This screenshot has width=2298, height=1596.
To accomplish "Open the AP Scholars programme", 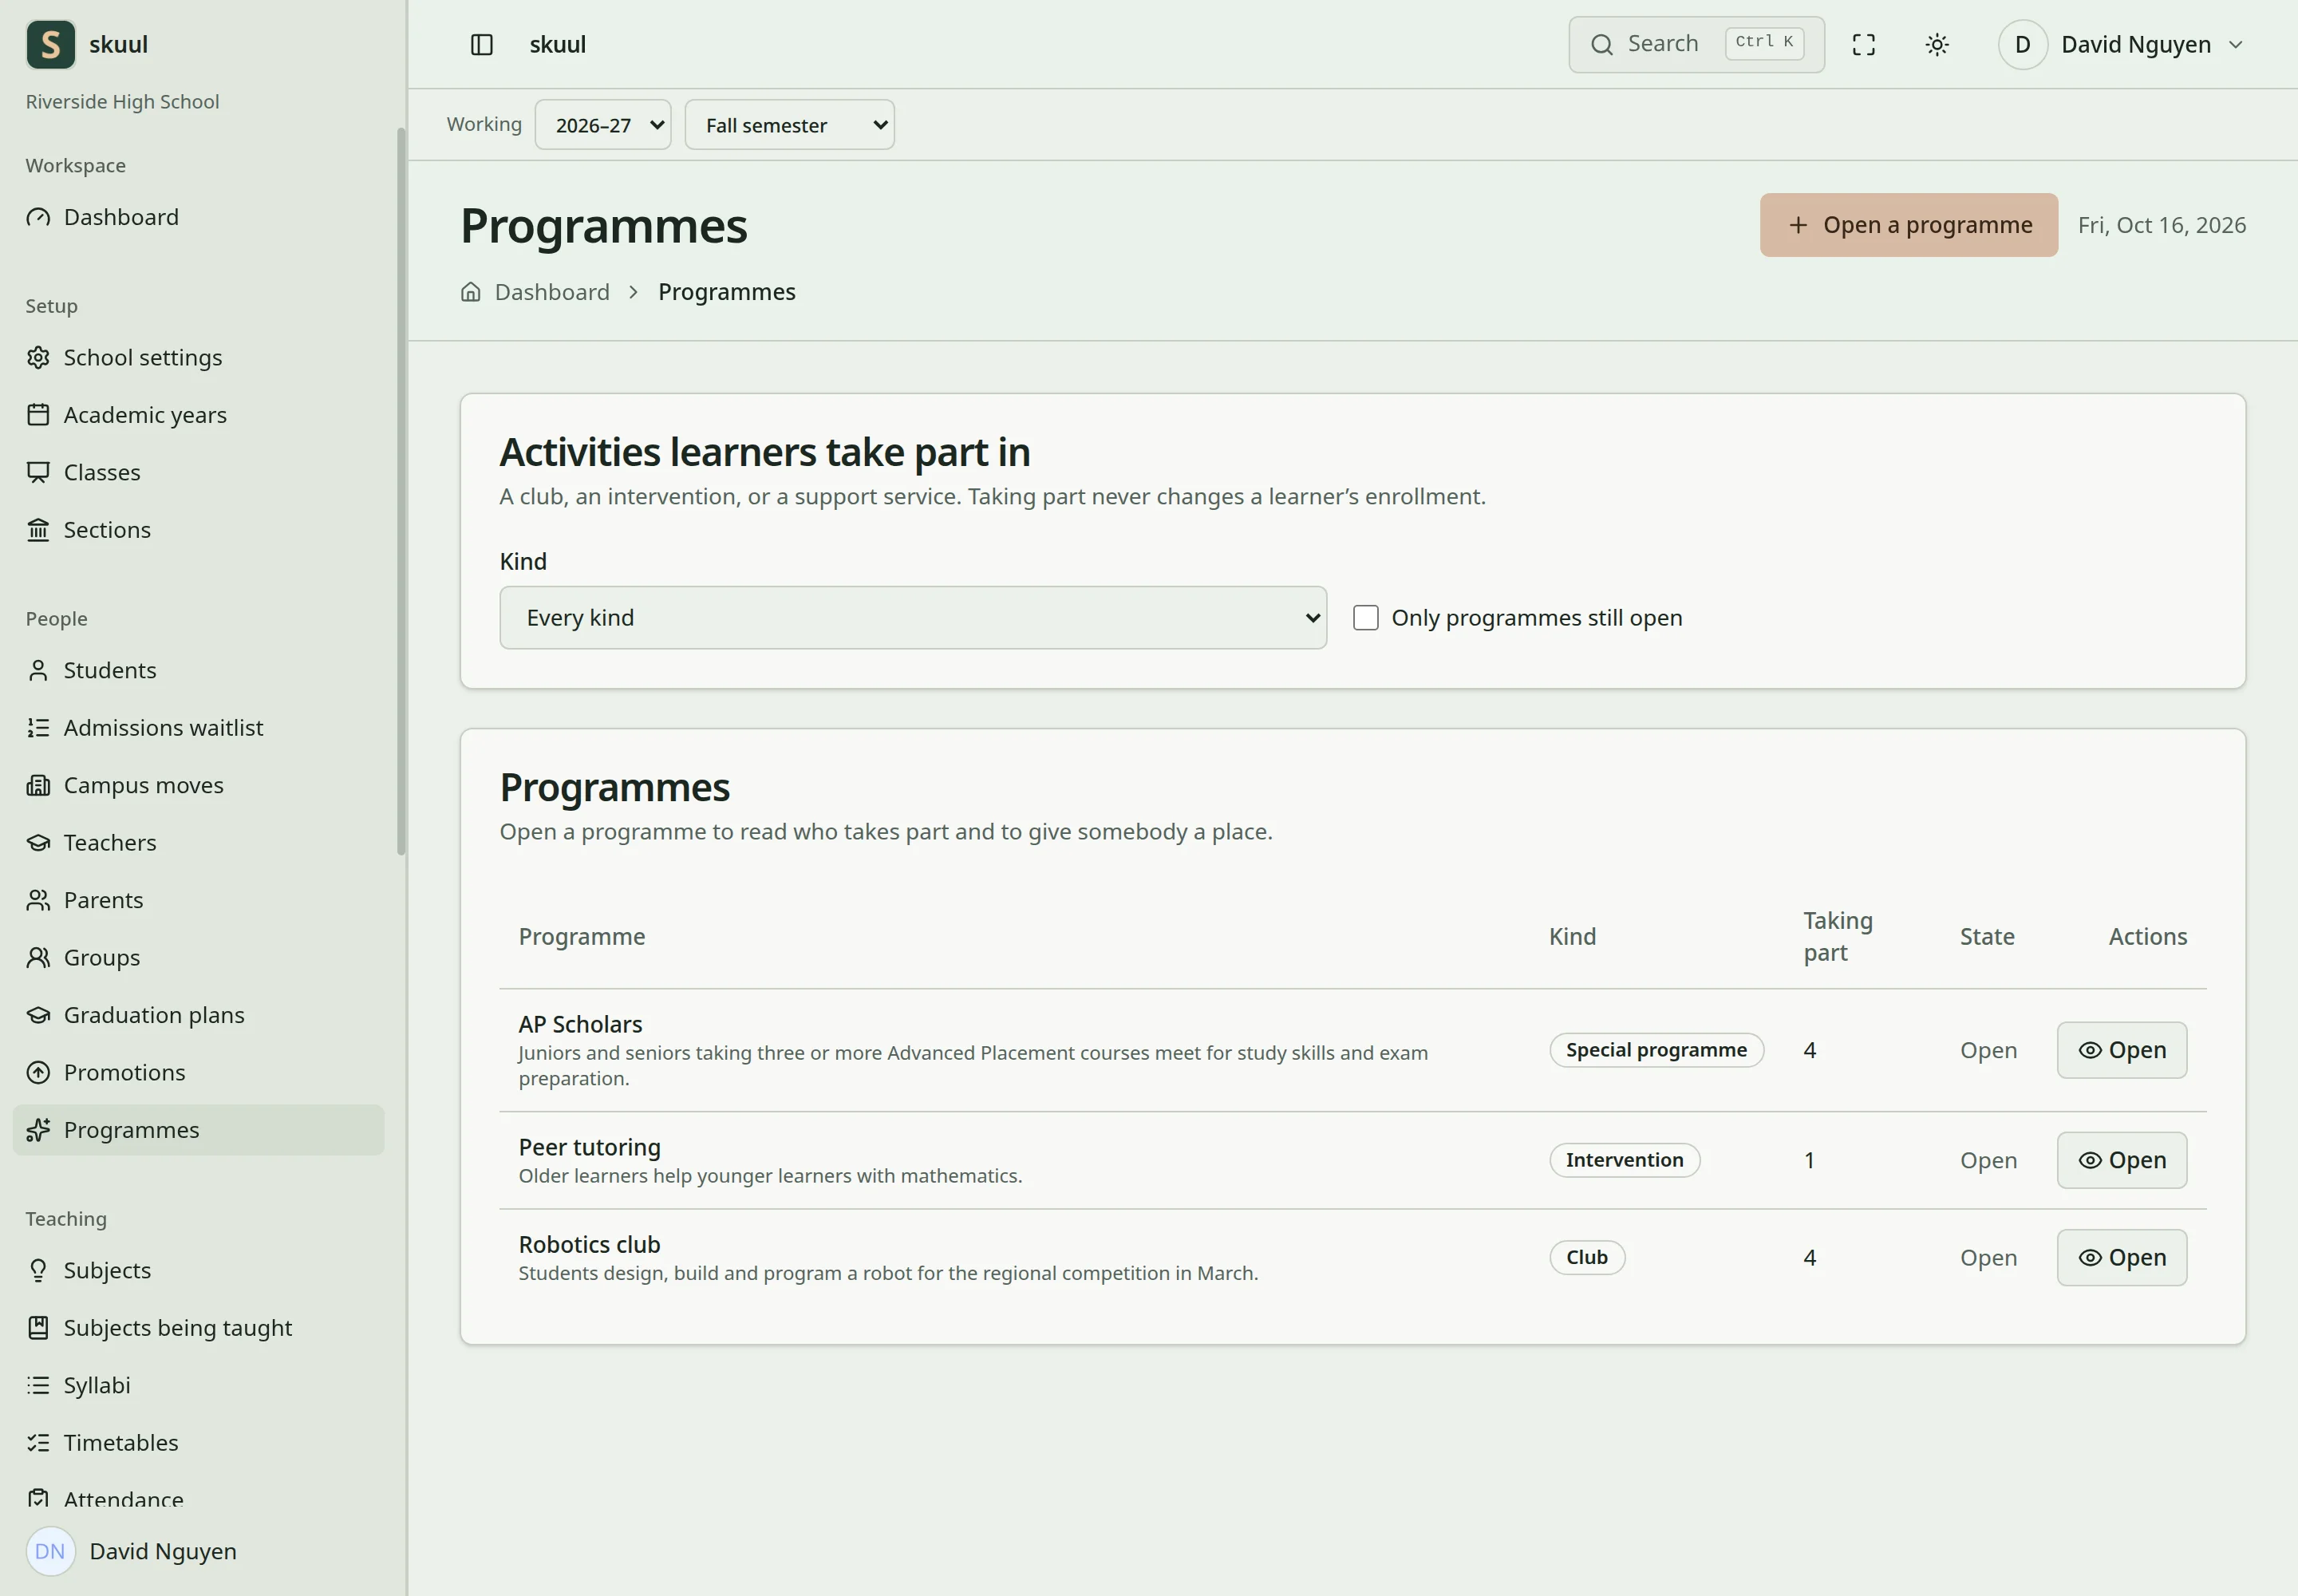I will pos(2121,1050).
